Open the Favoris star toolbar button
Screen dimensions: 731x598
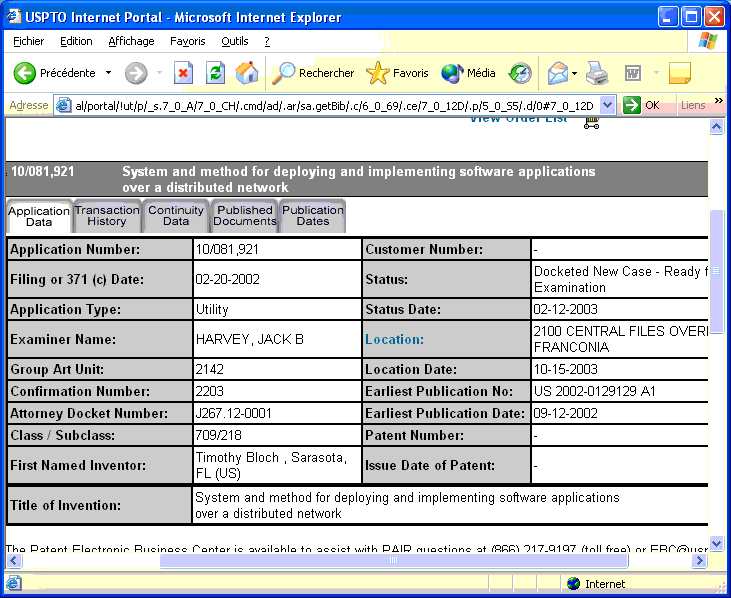coord(397,73)
